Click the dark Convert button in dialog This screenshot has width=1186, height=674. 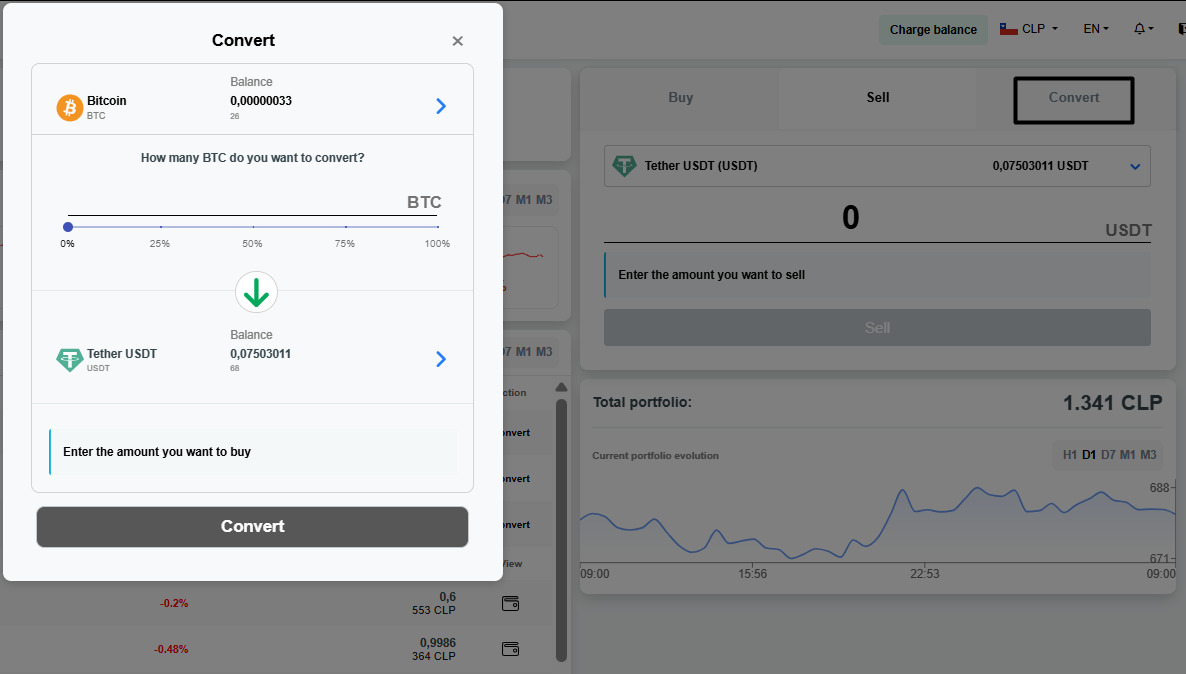(253, 526)
